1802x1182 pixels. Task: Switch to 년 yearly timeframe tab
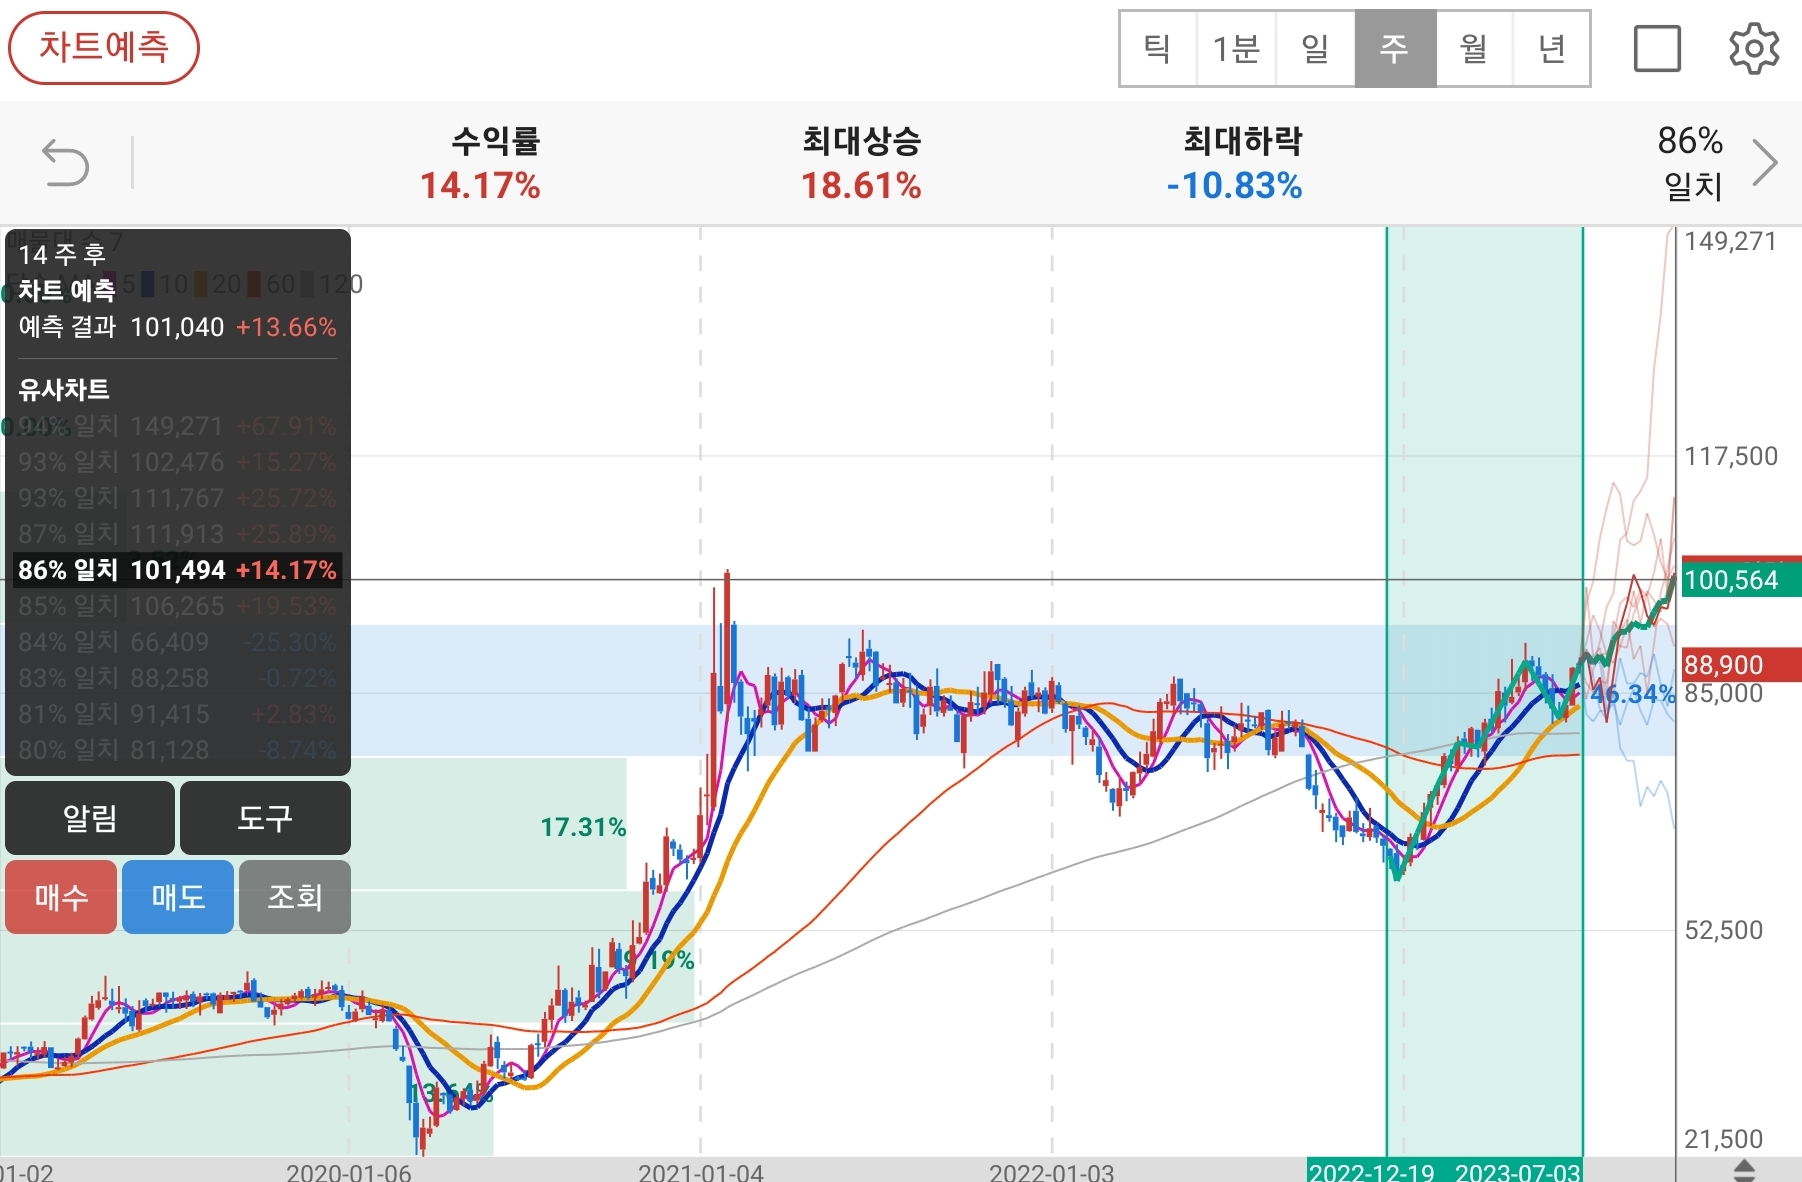pos(1551,48)
